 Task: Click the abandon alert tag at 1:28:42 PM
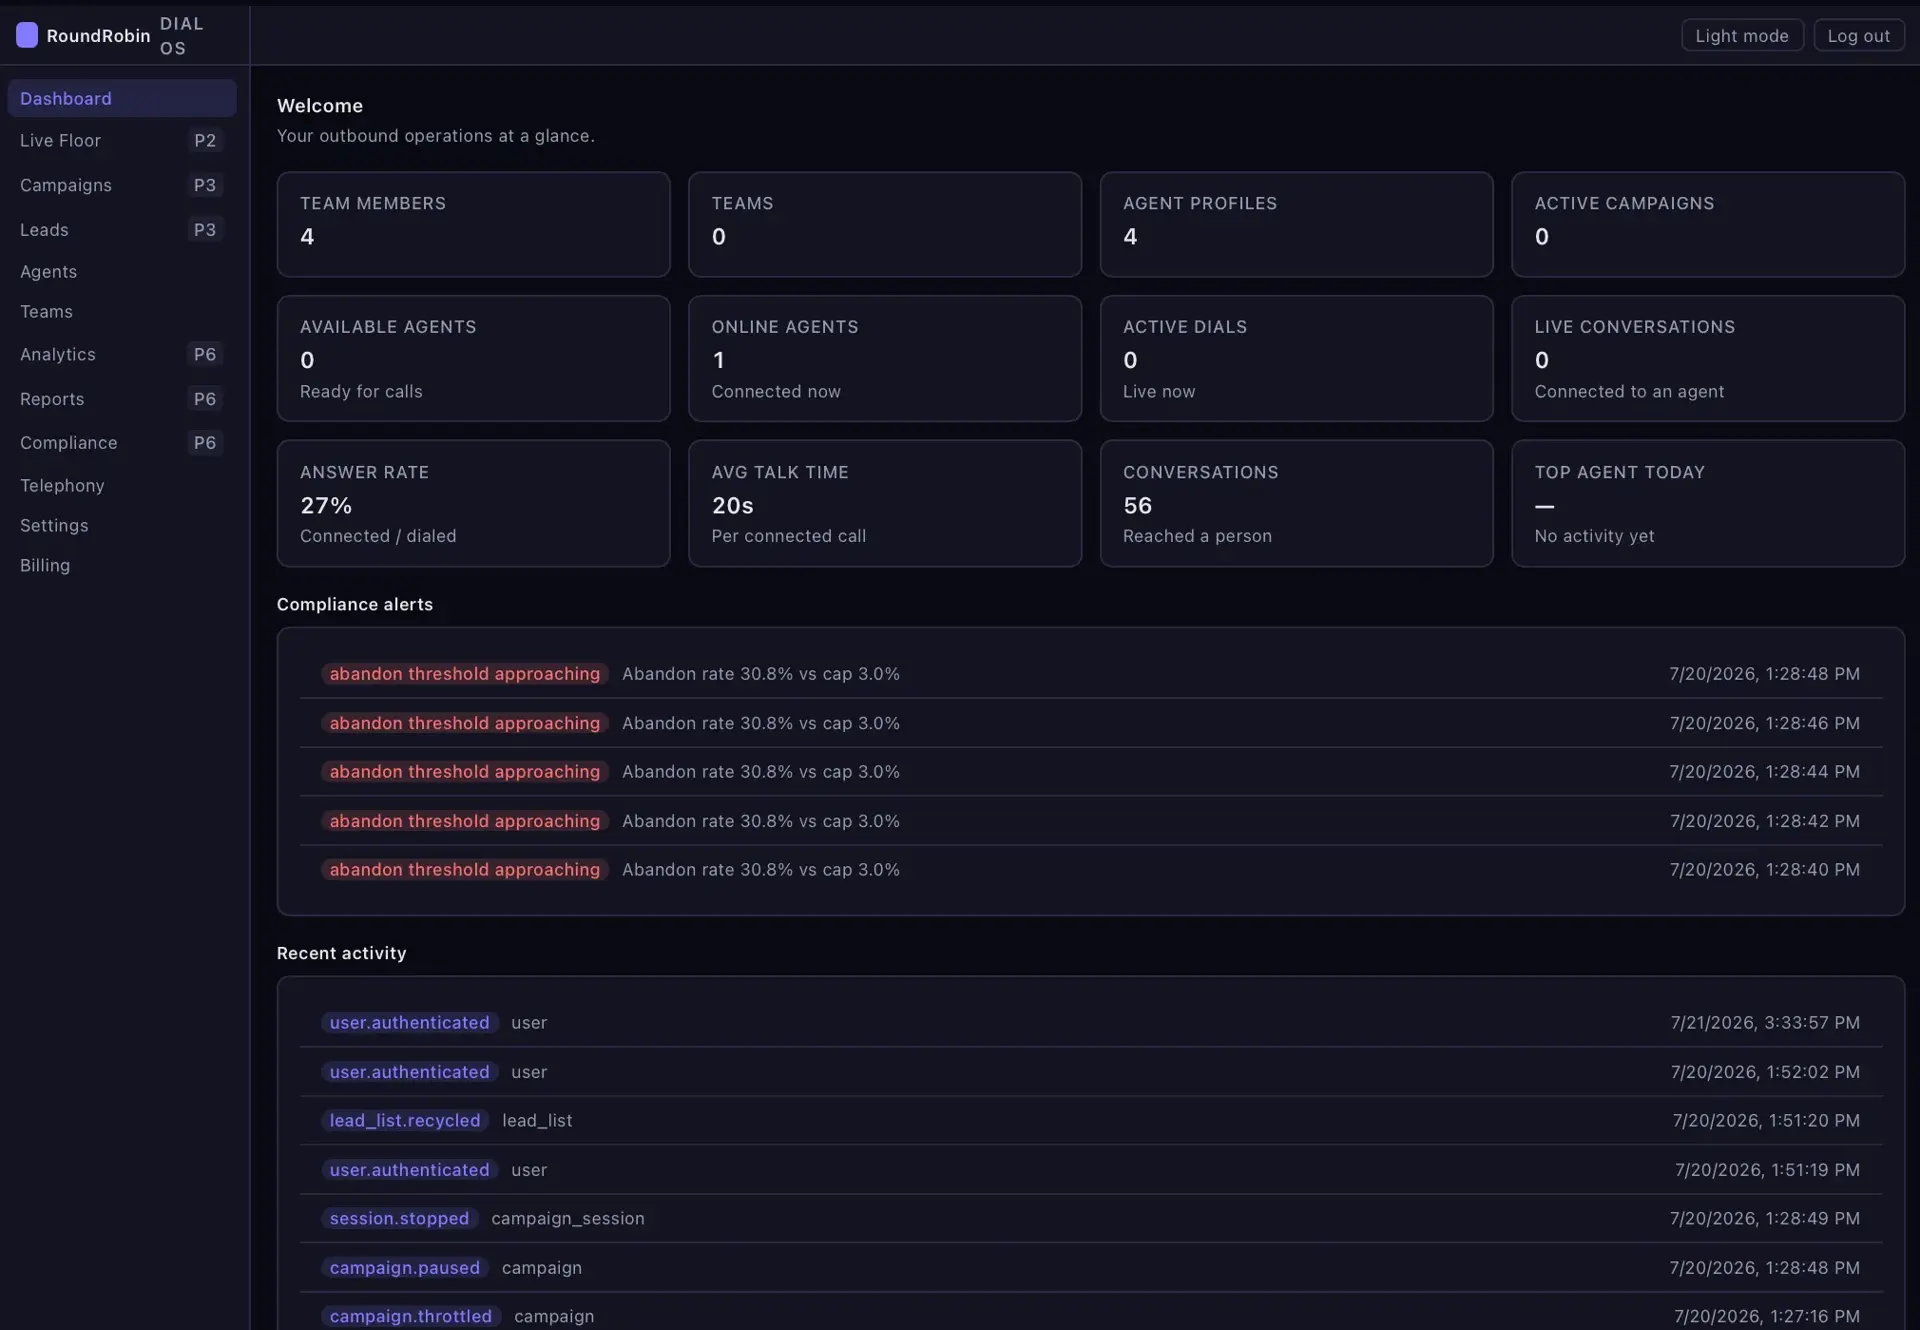click(465, 820)
